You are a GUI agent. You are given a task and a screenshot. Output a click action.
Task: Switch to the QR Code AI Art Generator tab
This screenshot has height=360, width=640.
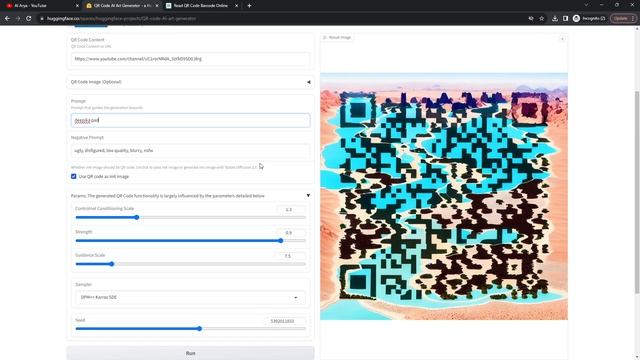[122, 6]
